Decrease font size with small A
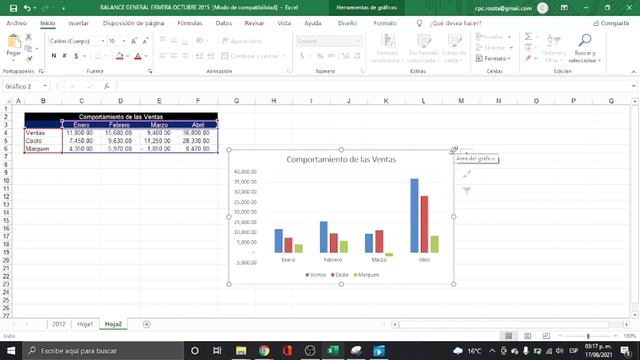 (145, 41)
